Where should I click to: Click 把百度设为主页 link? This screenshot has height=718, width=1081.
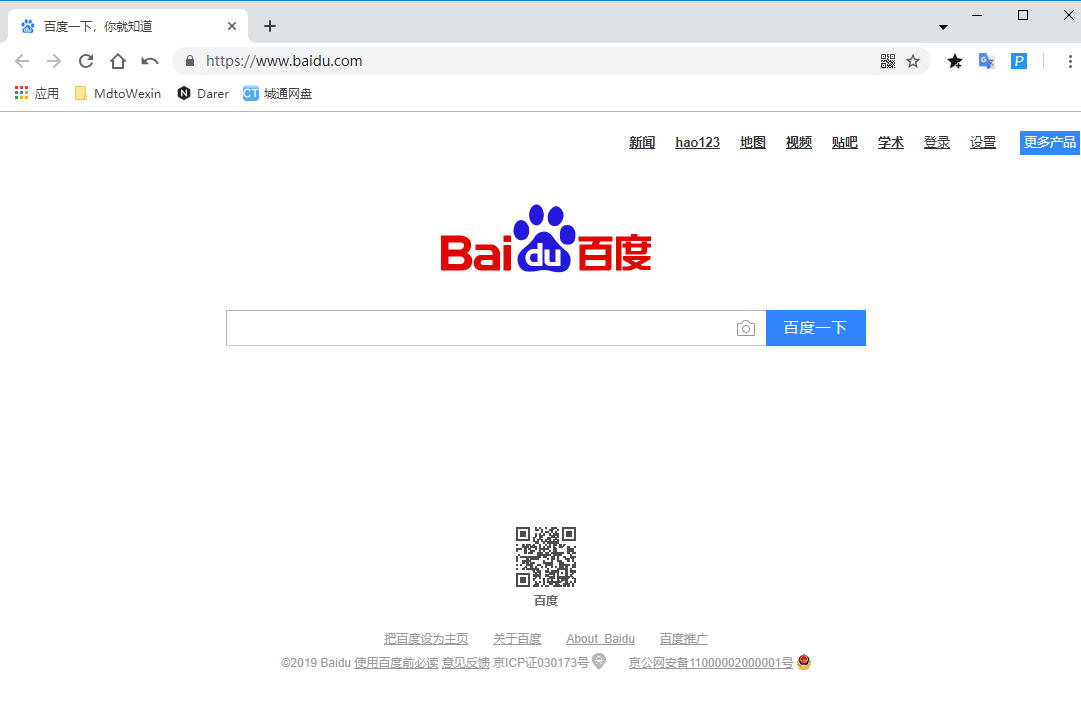(x=426, y=639)
